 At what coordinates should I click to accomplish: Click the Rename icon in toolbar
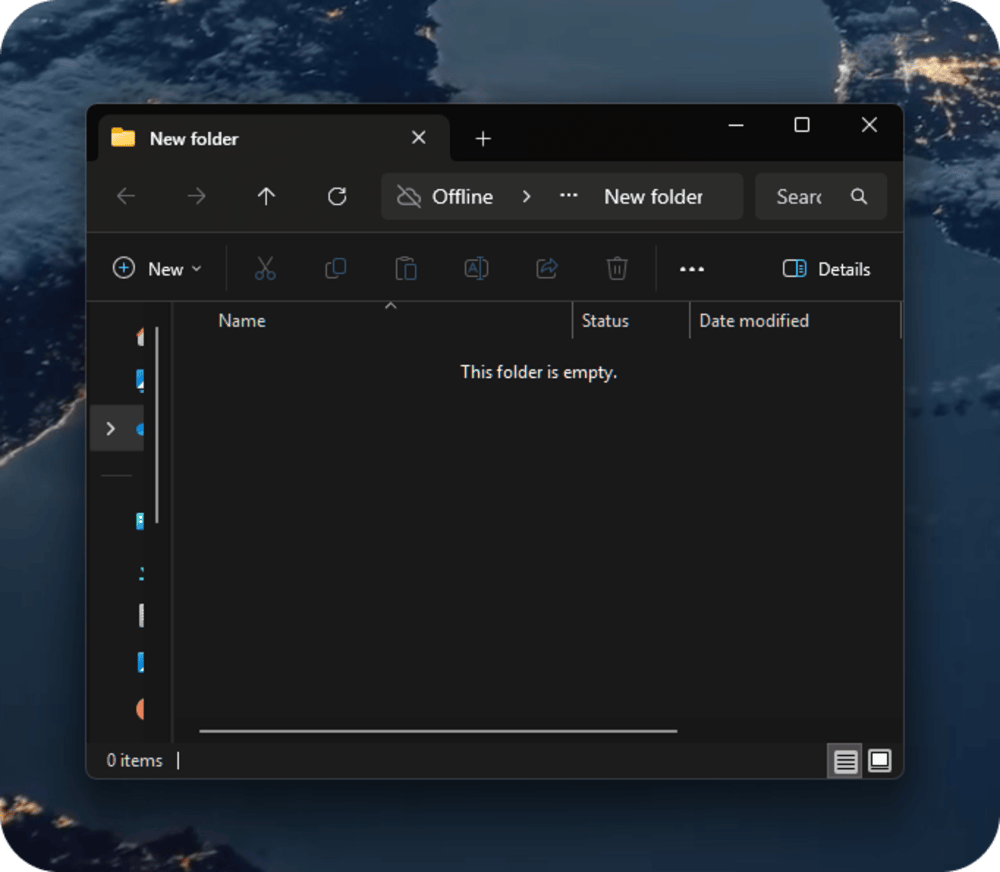coord(476,268)
